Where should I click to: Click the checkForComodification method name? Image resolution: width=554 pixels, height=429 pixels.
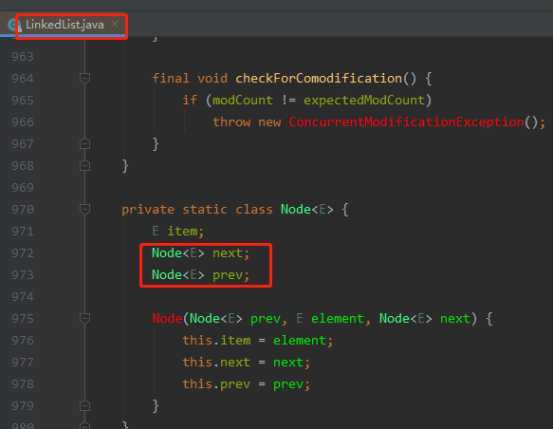(319, 78)
